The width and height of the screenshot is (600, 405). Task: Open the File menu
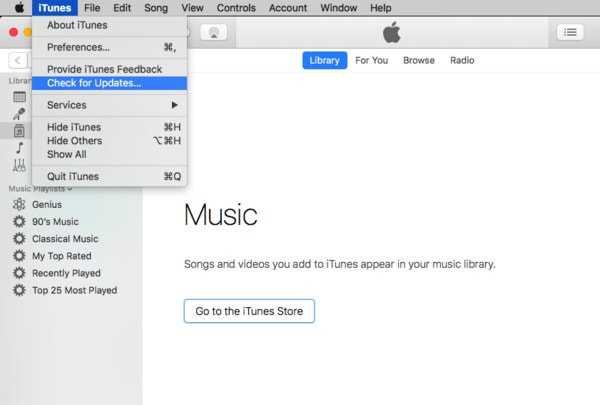point(92,8)
